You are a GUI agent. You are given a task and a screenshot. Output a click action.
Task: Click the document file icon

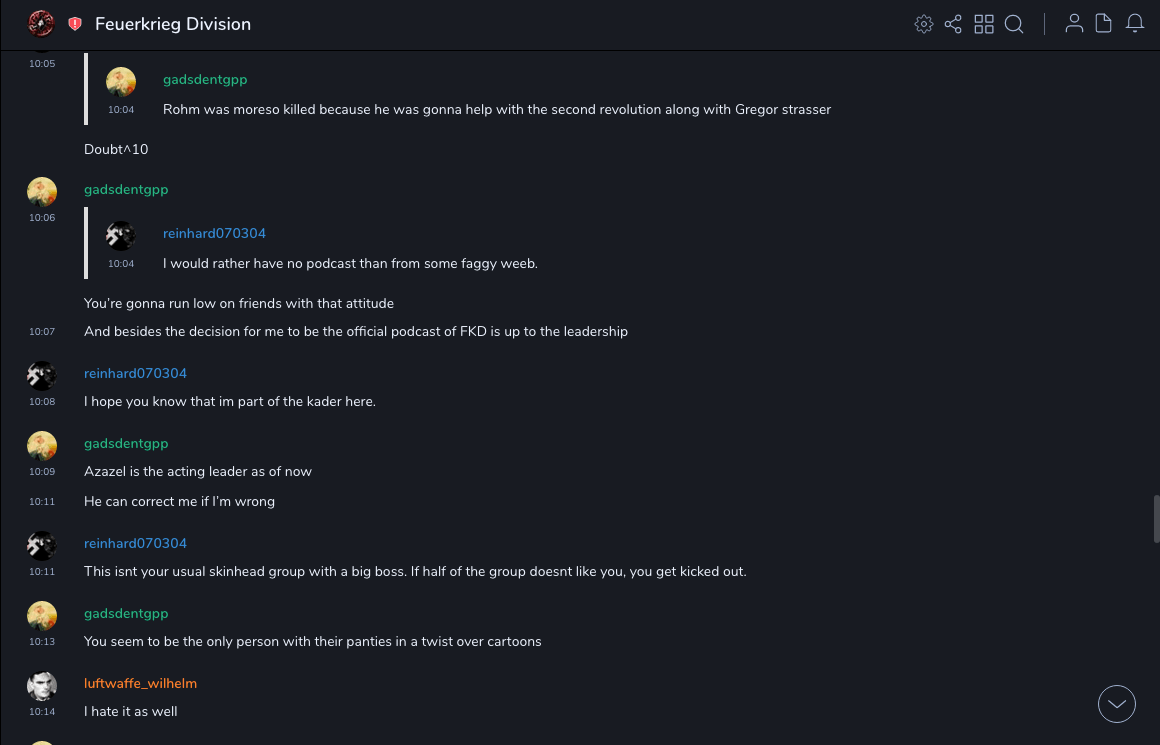tap(1104, 24)
